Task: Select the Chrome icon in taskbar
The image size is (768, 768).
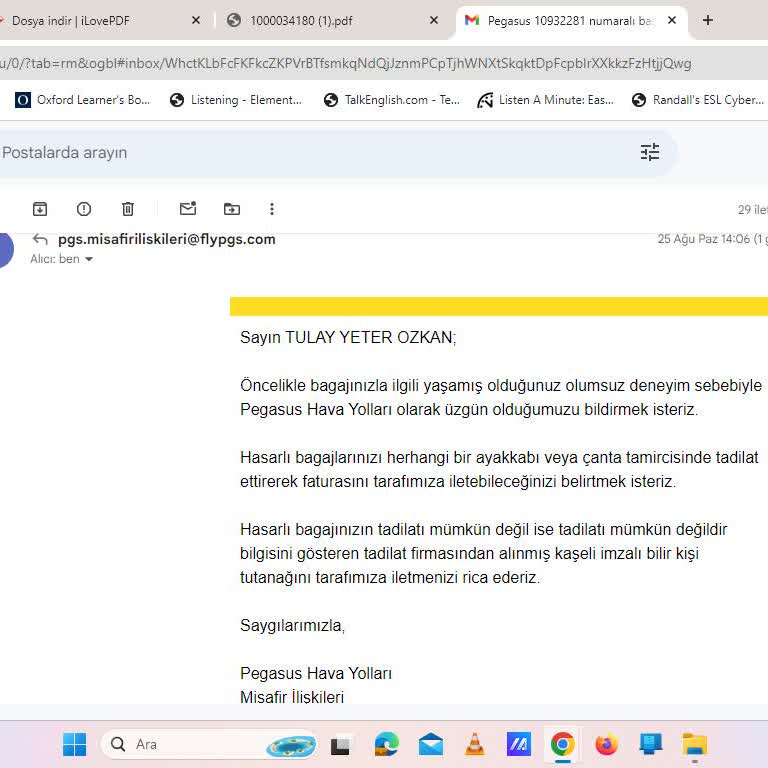Action: point(562,744)
